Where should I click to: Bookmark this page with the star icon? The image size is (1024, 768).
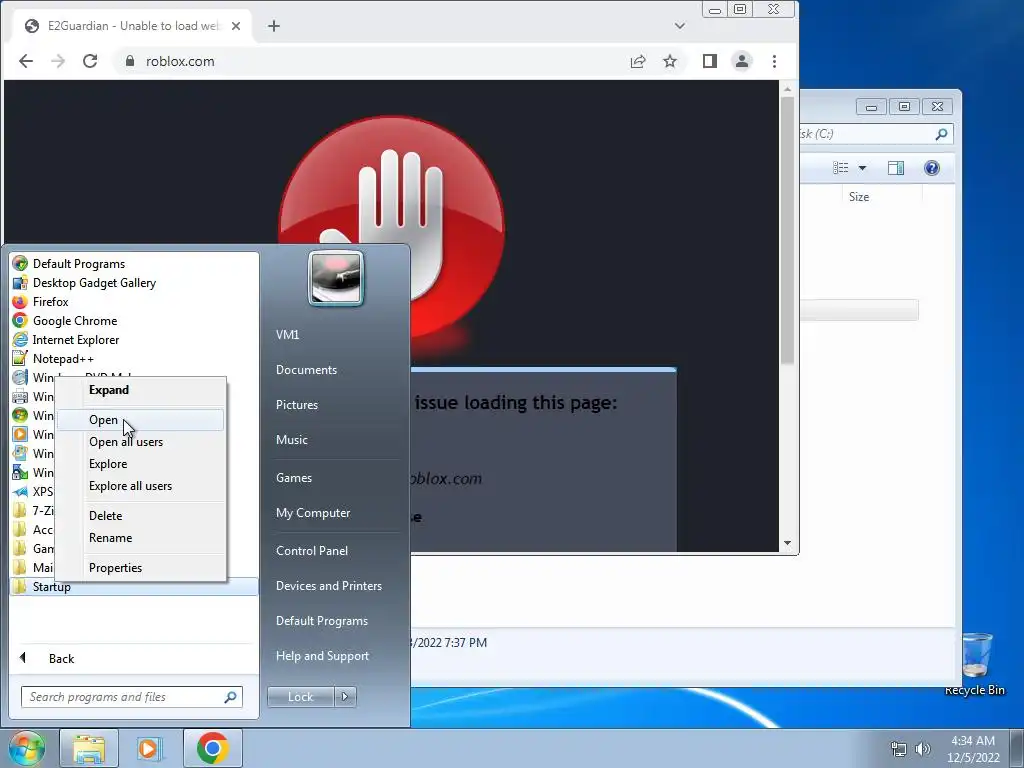[670, 61]
